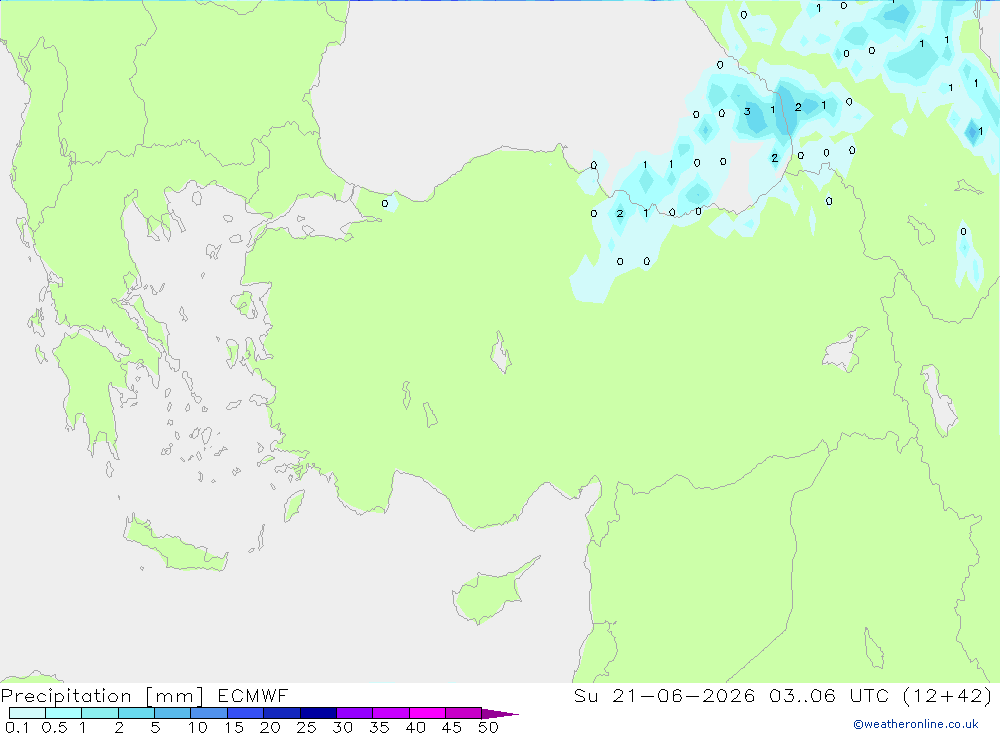Click the '0.5' legend label

54,727
